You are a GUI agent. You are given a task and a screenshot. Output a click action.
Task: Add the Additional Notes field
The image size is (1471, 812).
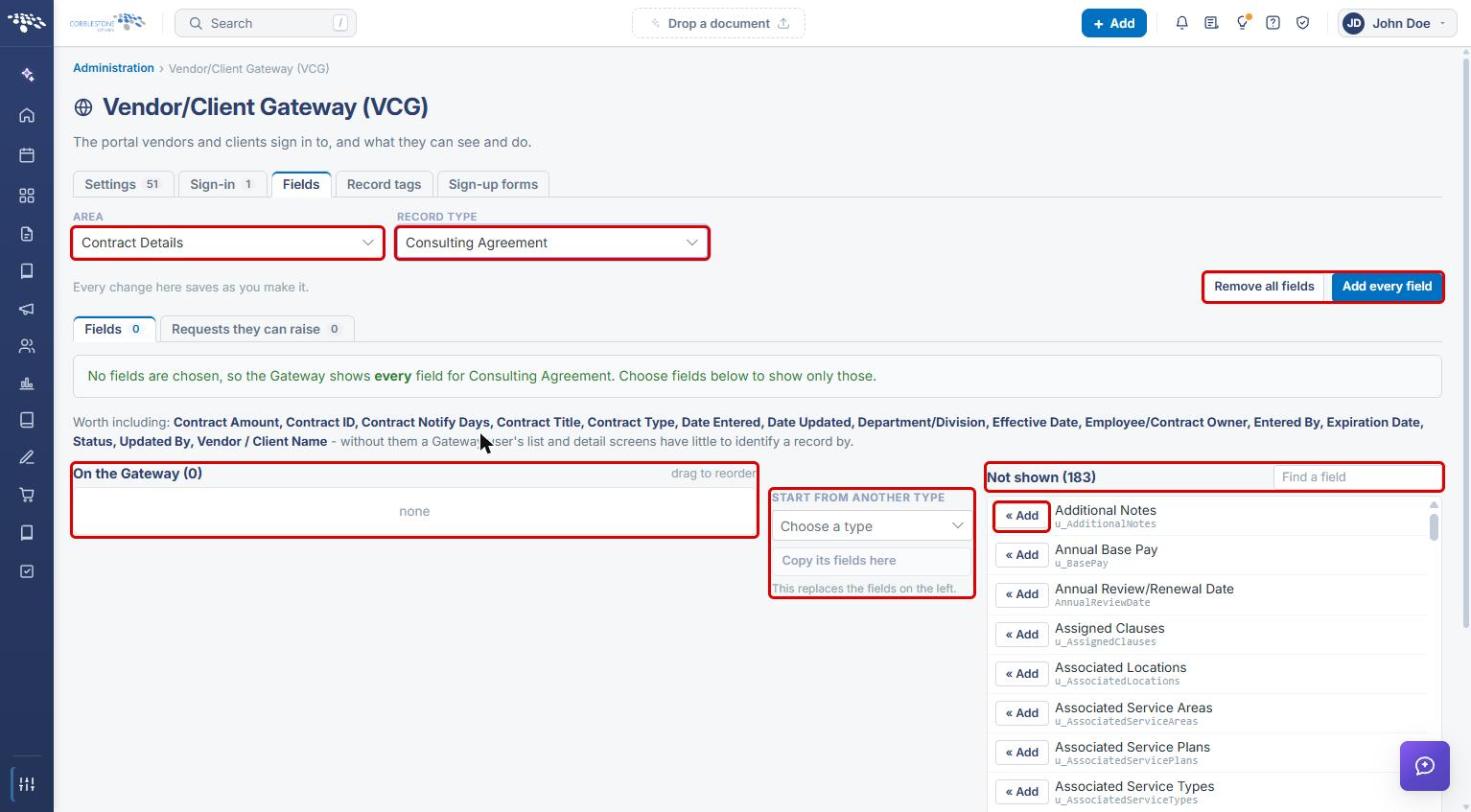[x=1022, y=516]
